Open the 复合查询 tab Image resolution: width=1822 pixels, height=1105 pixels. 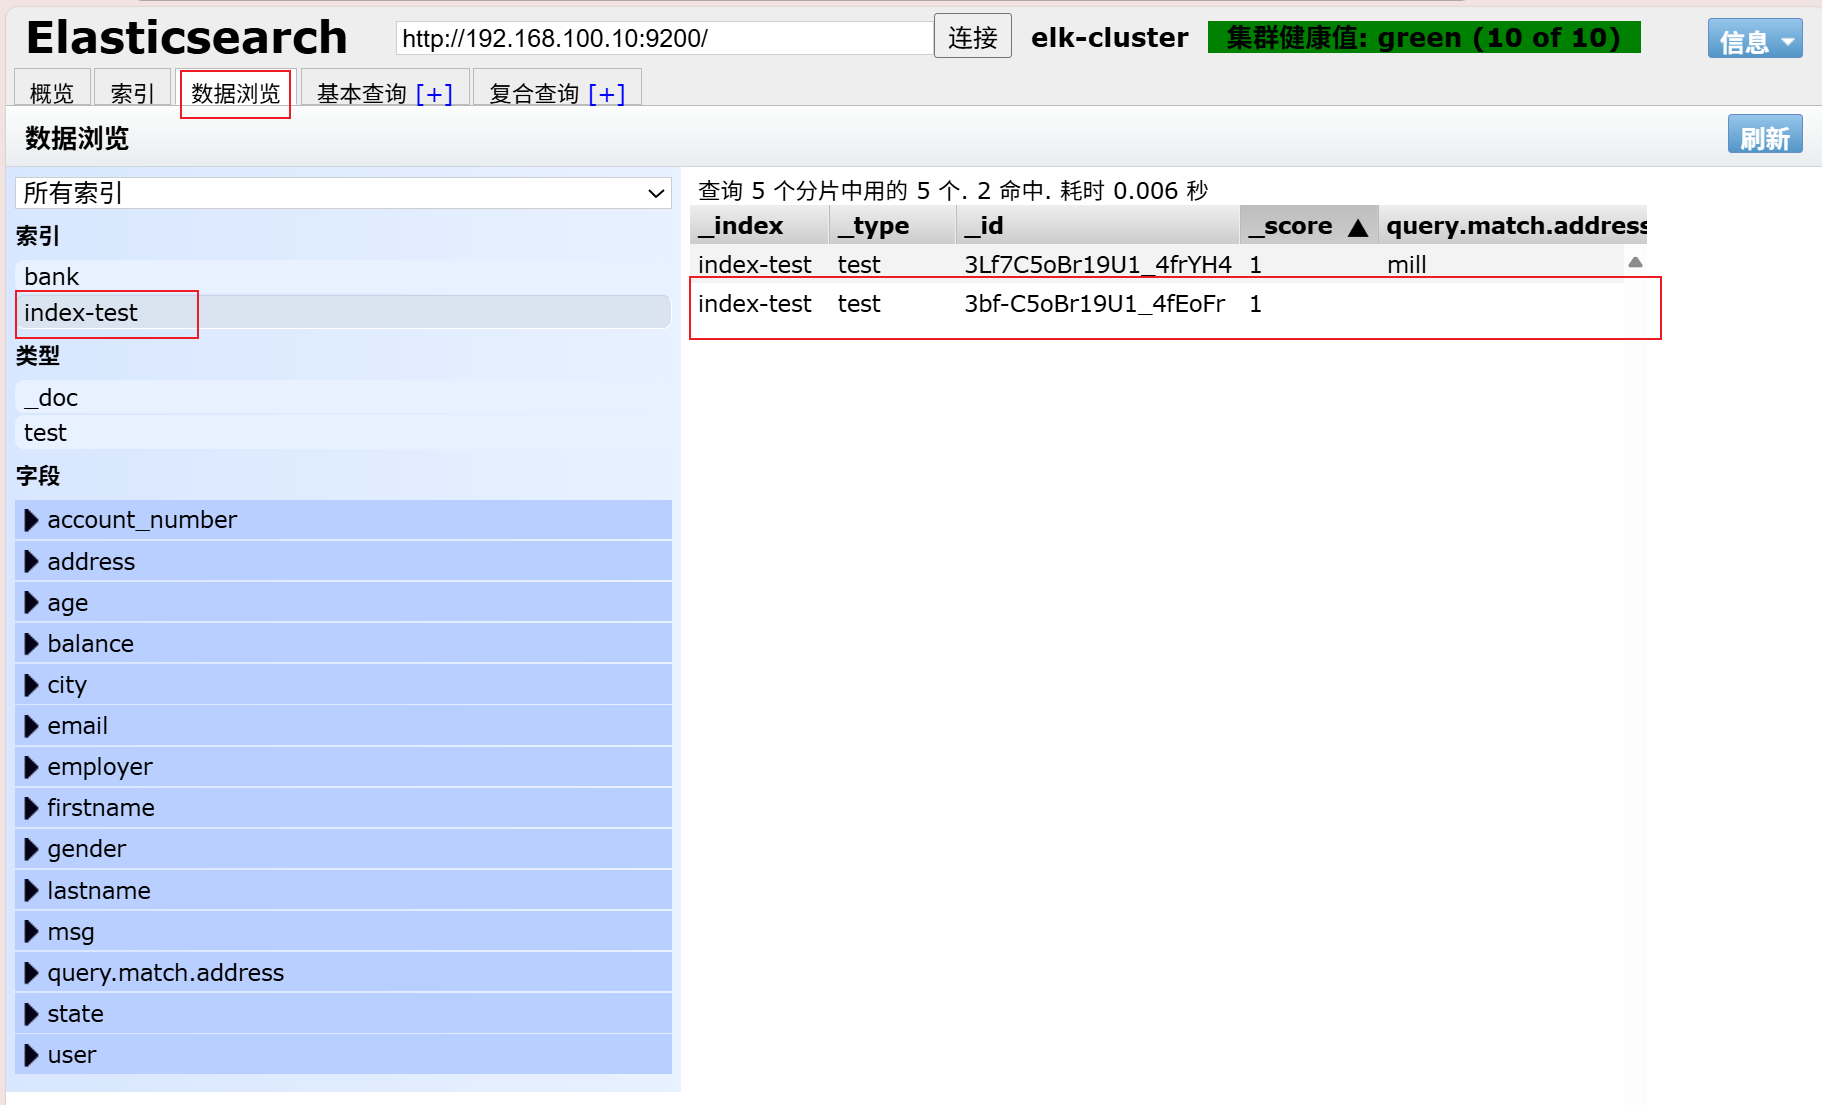tap(534, 93)
